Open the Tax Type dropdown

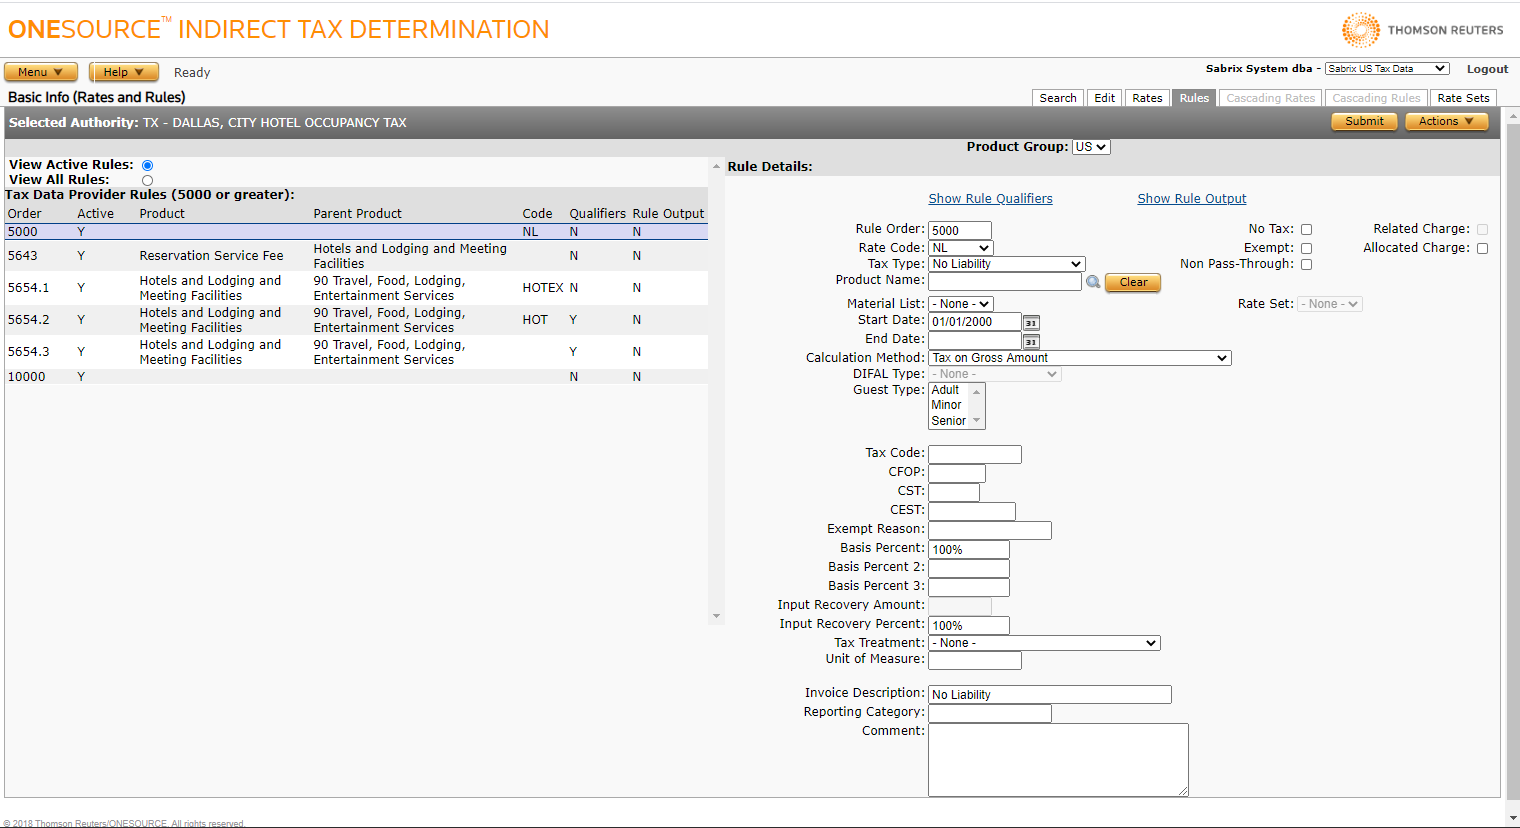click(x=1006, y=264)
